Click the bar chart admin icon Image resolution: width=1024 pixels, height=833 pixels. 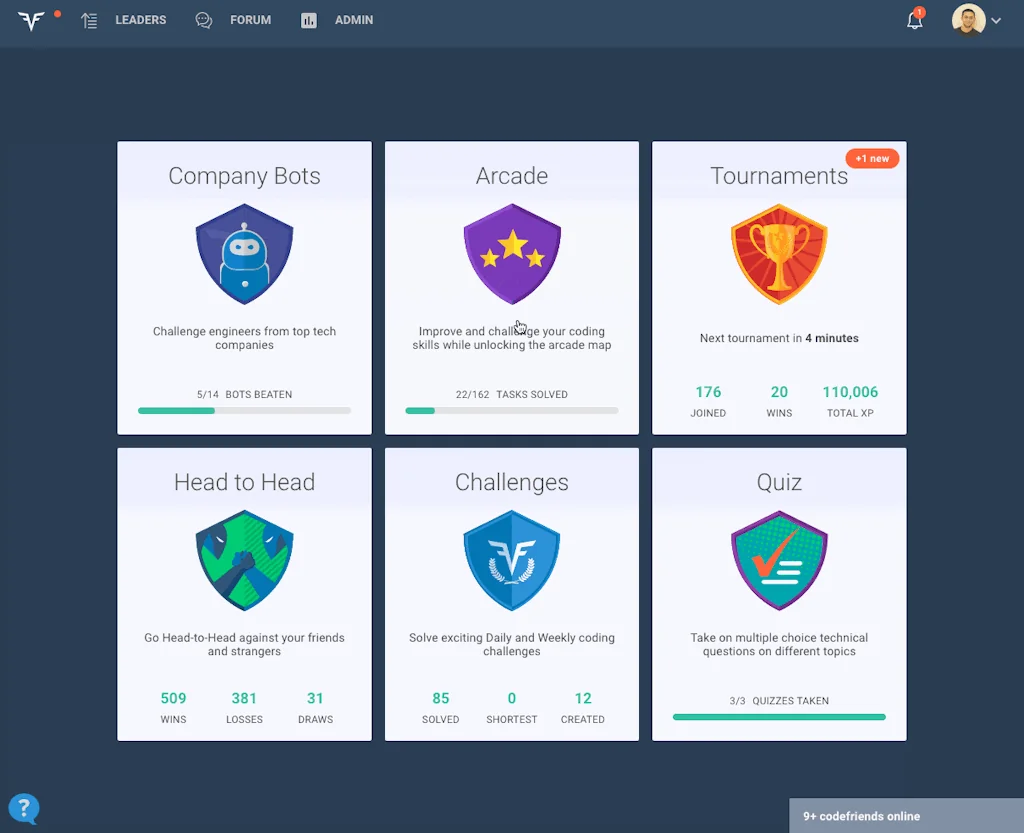click(x=309, y=20)
